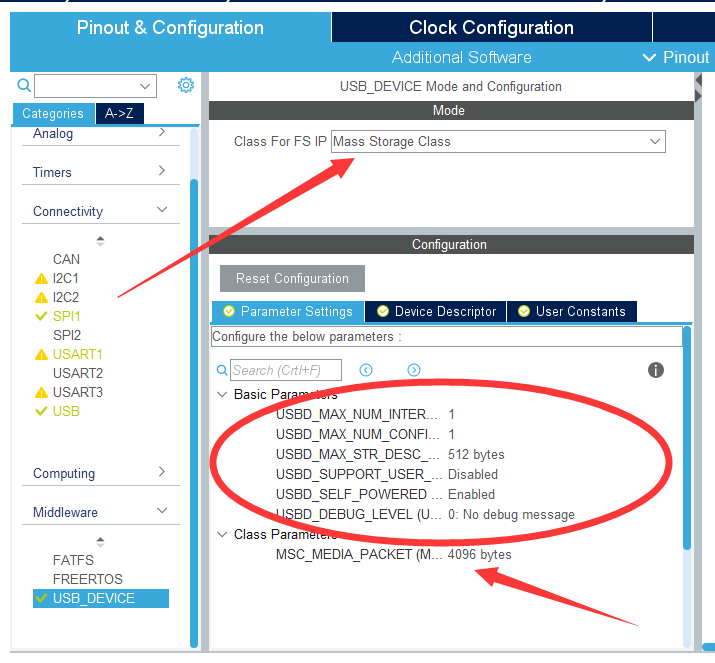Collapse the Basic Parameters group
The height and width of the screenshot is (663, 715).
click(x=222, y=394)
